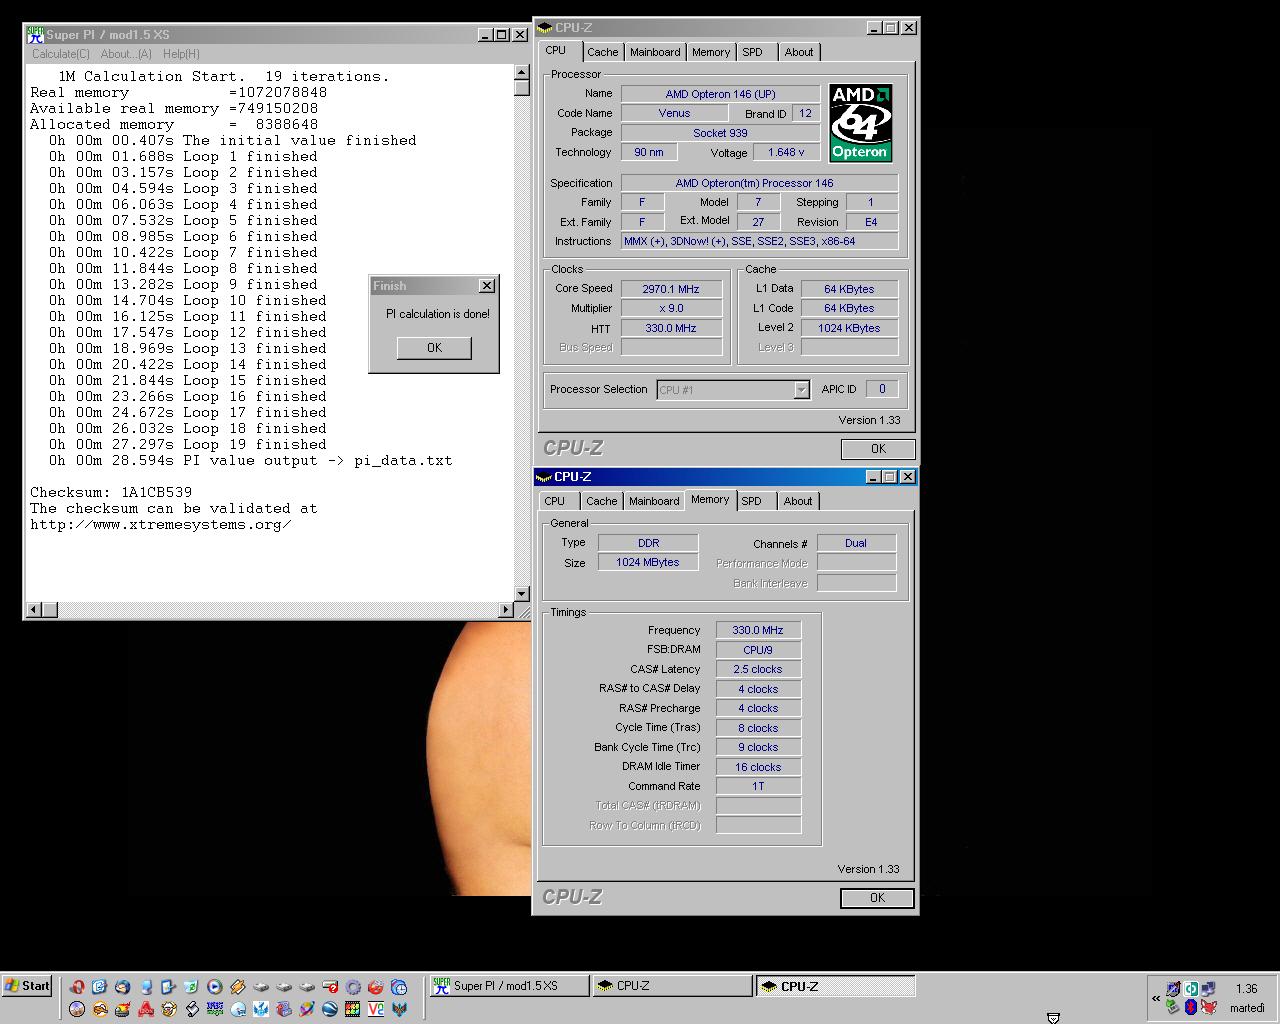Open Thunderbird from the quick launch bar
The image size is (1280, 1024).
(x=123, y=987)
